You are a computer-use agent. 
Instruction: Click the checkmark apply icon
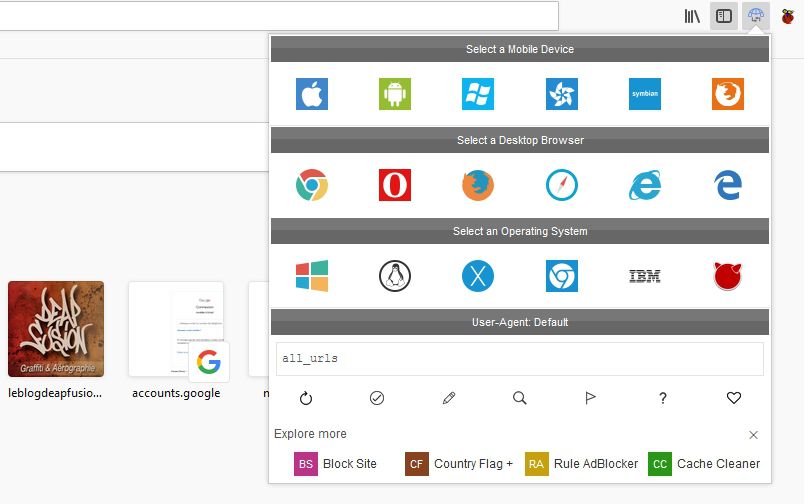pyautogui.click(x=377, y=398)
